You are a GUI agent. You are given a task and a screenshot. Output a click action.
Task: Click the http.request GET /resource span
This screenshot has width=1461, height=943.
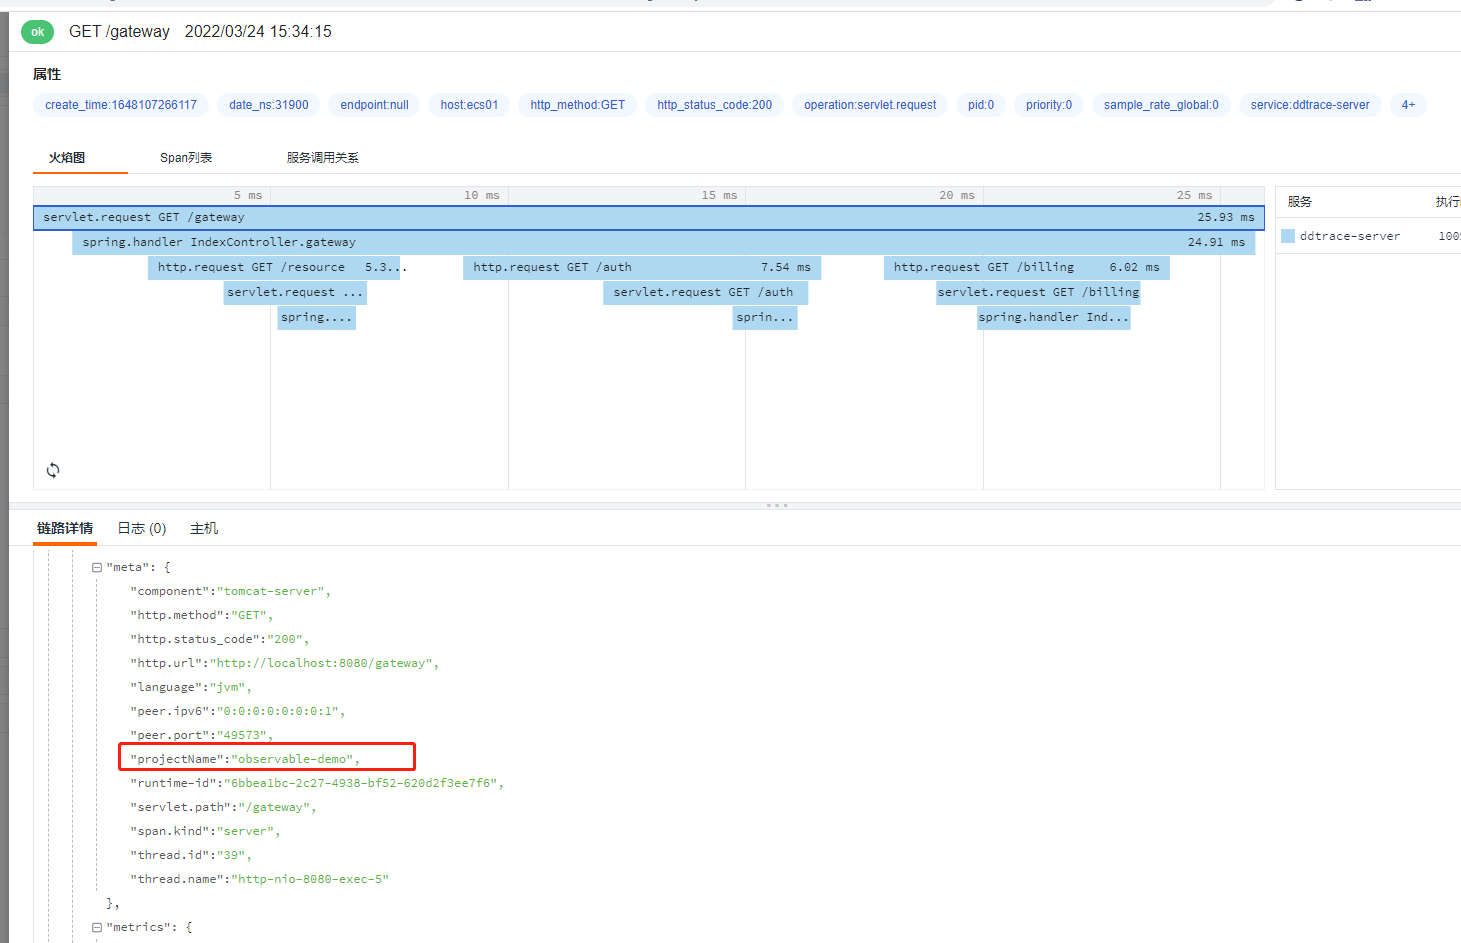tap(274, 267)
